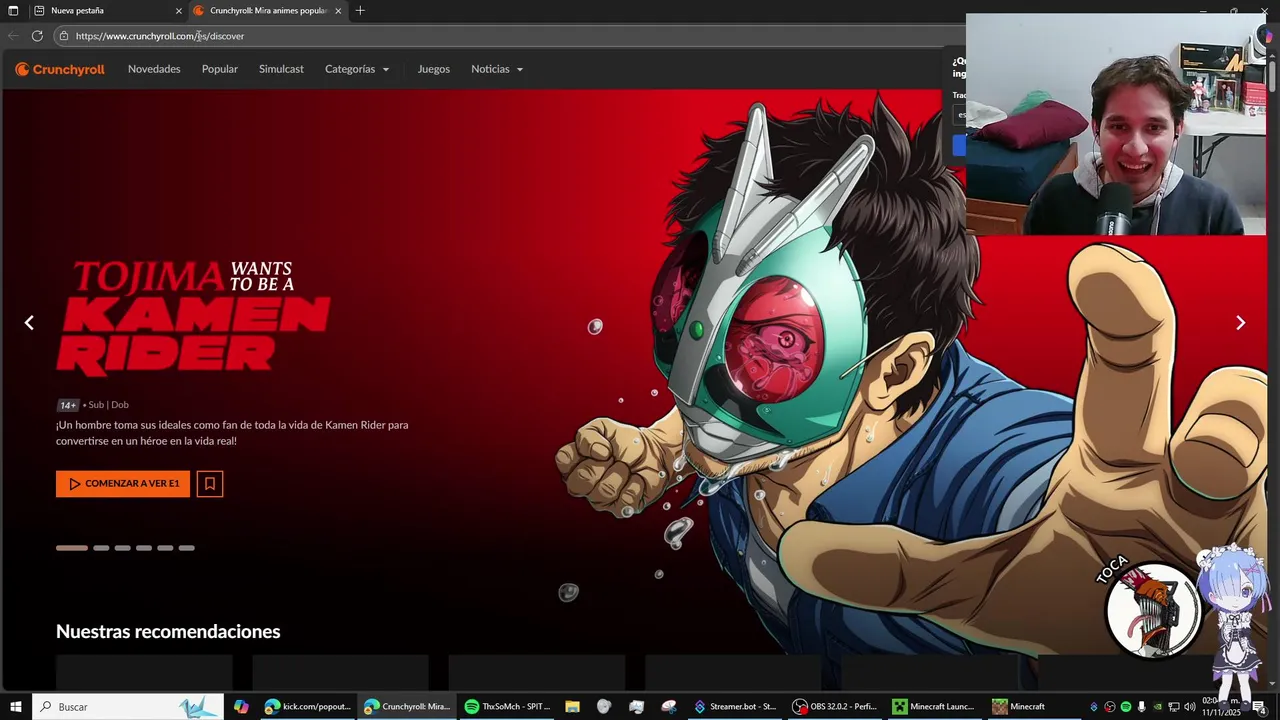Viewport: 1280px width, 720px height.
Task: Select the first carousel indicator
Action: pos(72,548)
